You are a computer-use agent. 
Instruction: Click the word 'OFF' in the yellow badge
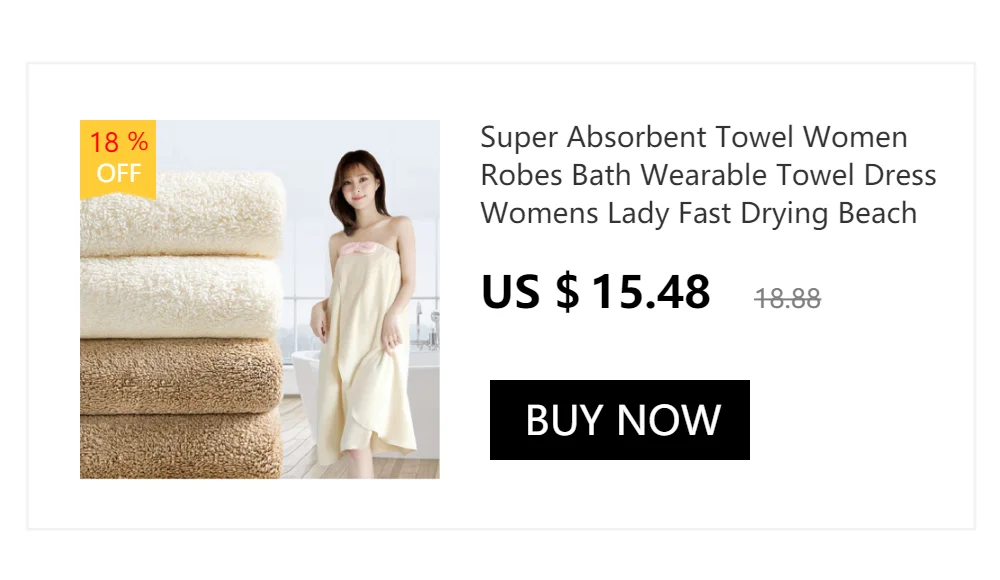[119, 174]
